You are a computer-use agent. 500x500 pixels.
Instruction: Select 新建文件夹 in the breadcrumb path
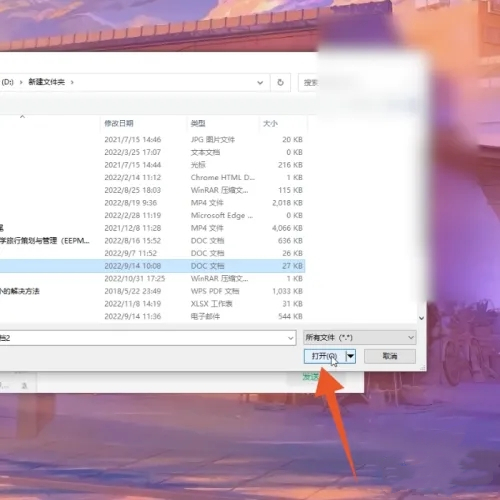click(46, 82)
